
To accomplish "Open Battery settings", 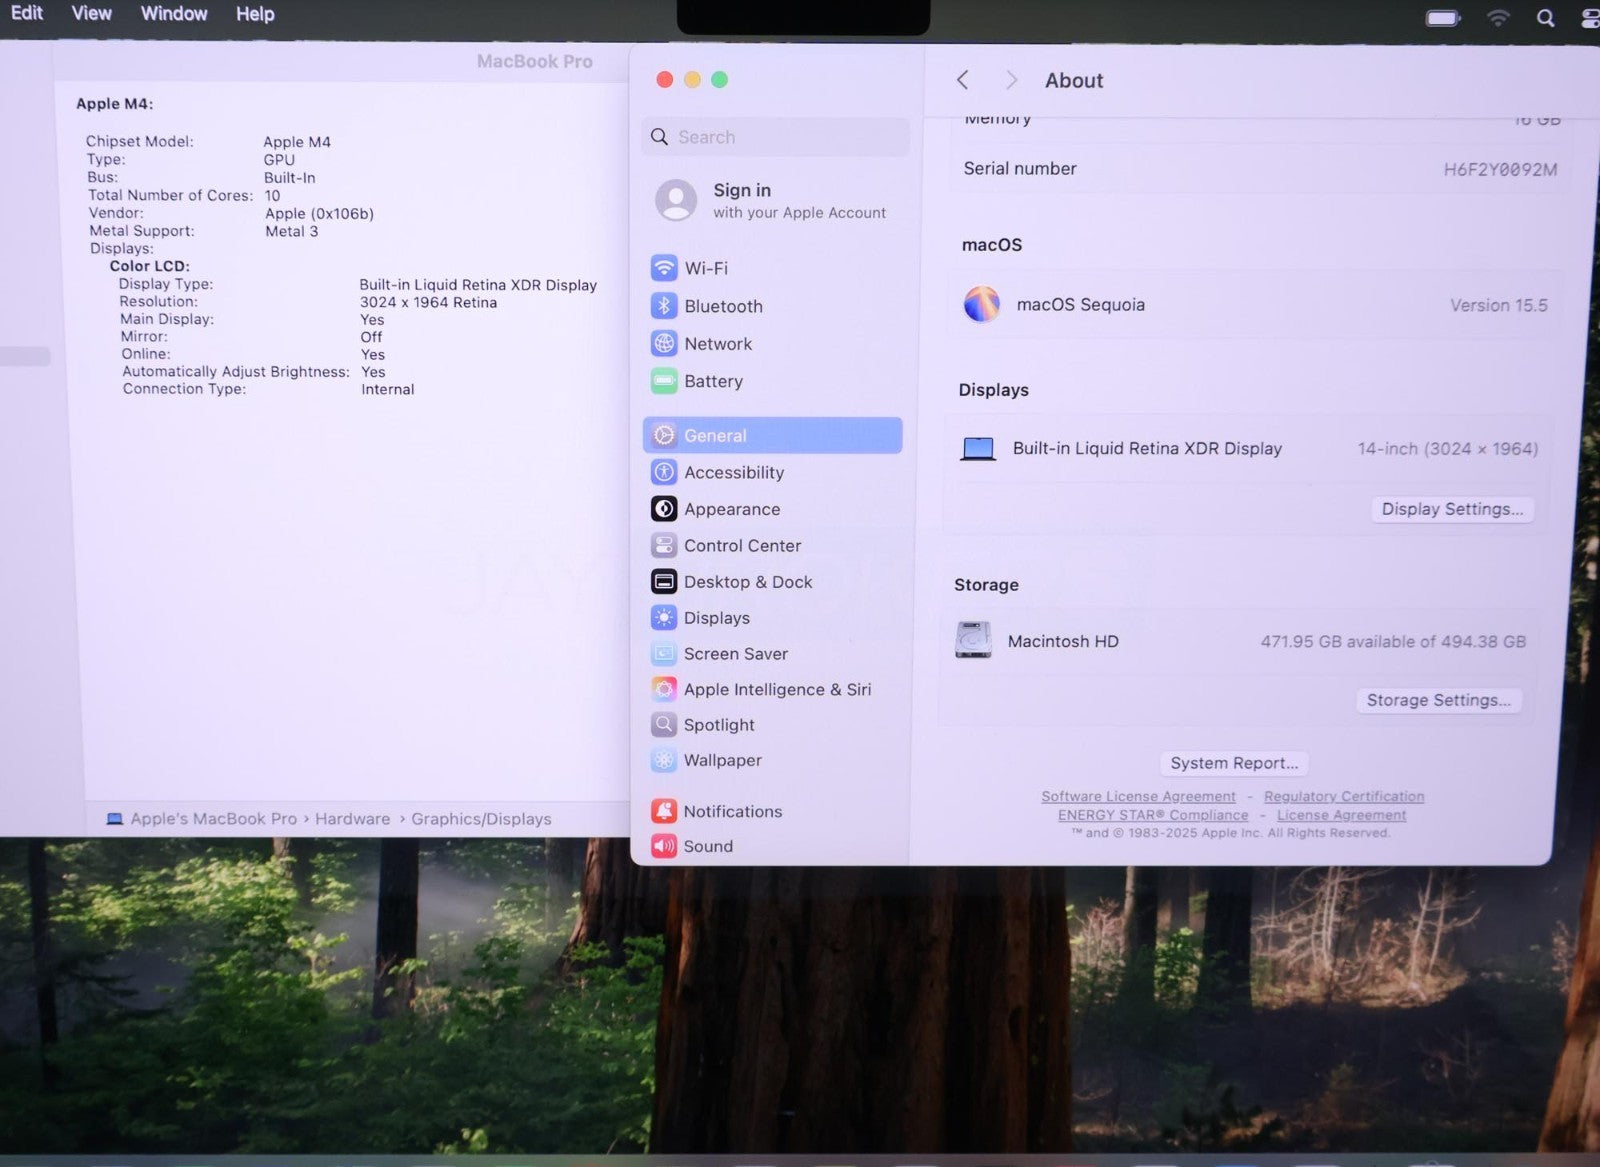I will pyautogui.click(x=712, y=381).
